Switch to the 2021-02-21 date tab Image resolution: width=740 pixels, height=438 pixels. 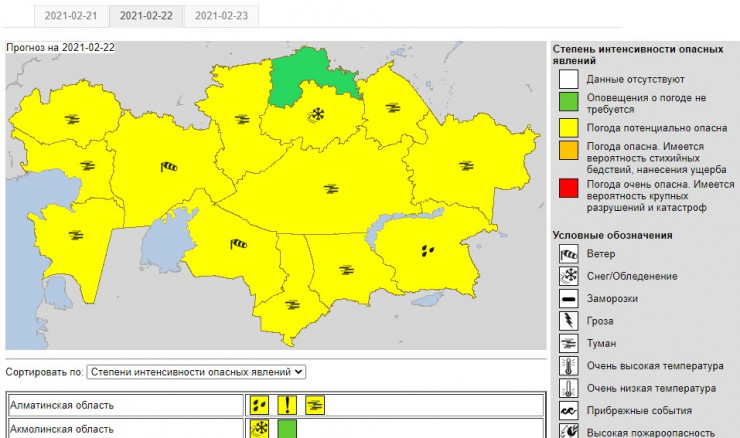[70, 16]
